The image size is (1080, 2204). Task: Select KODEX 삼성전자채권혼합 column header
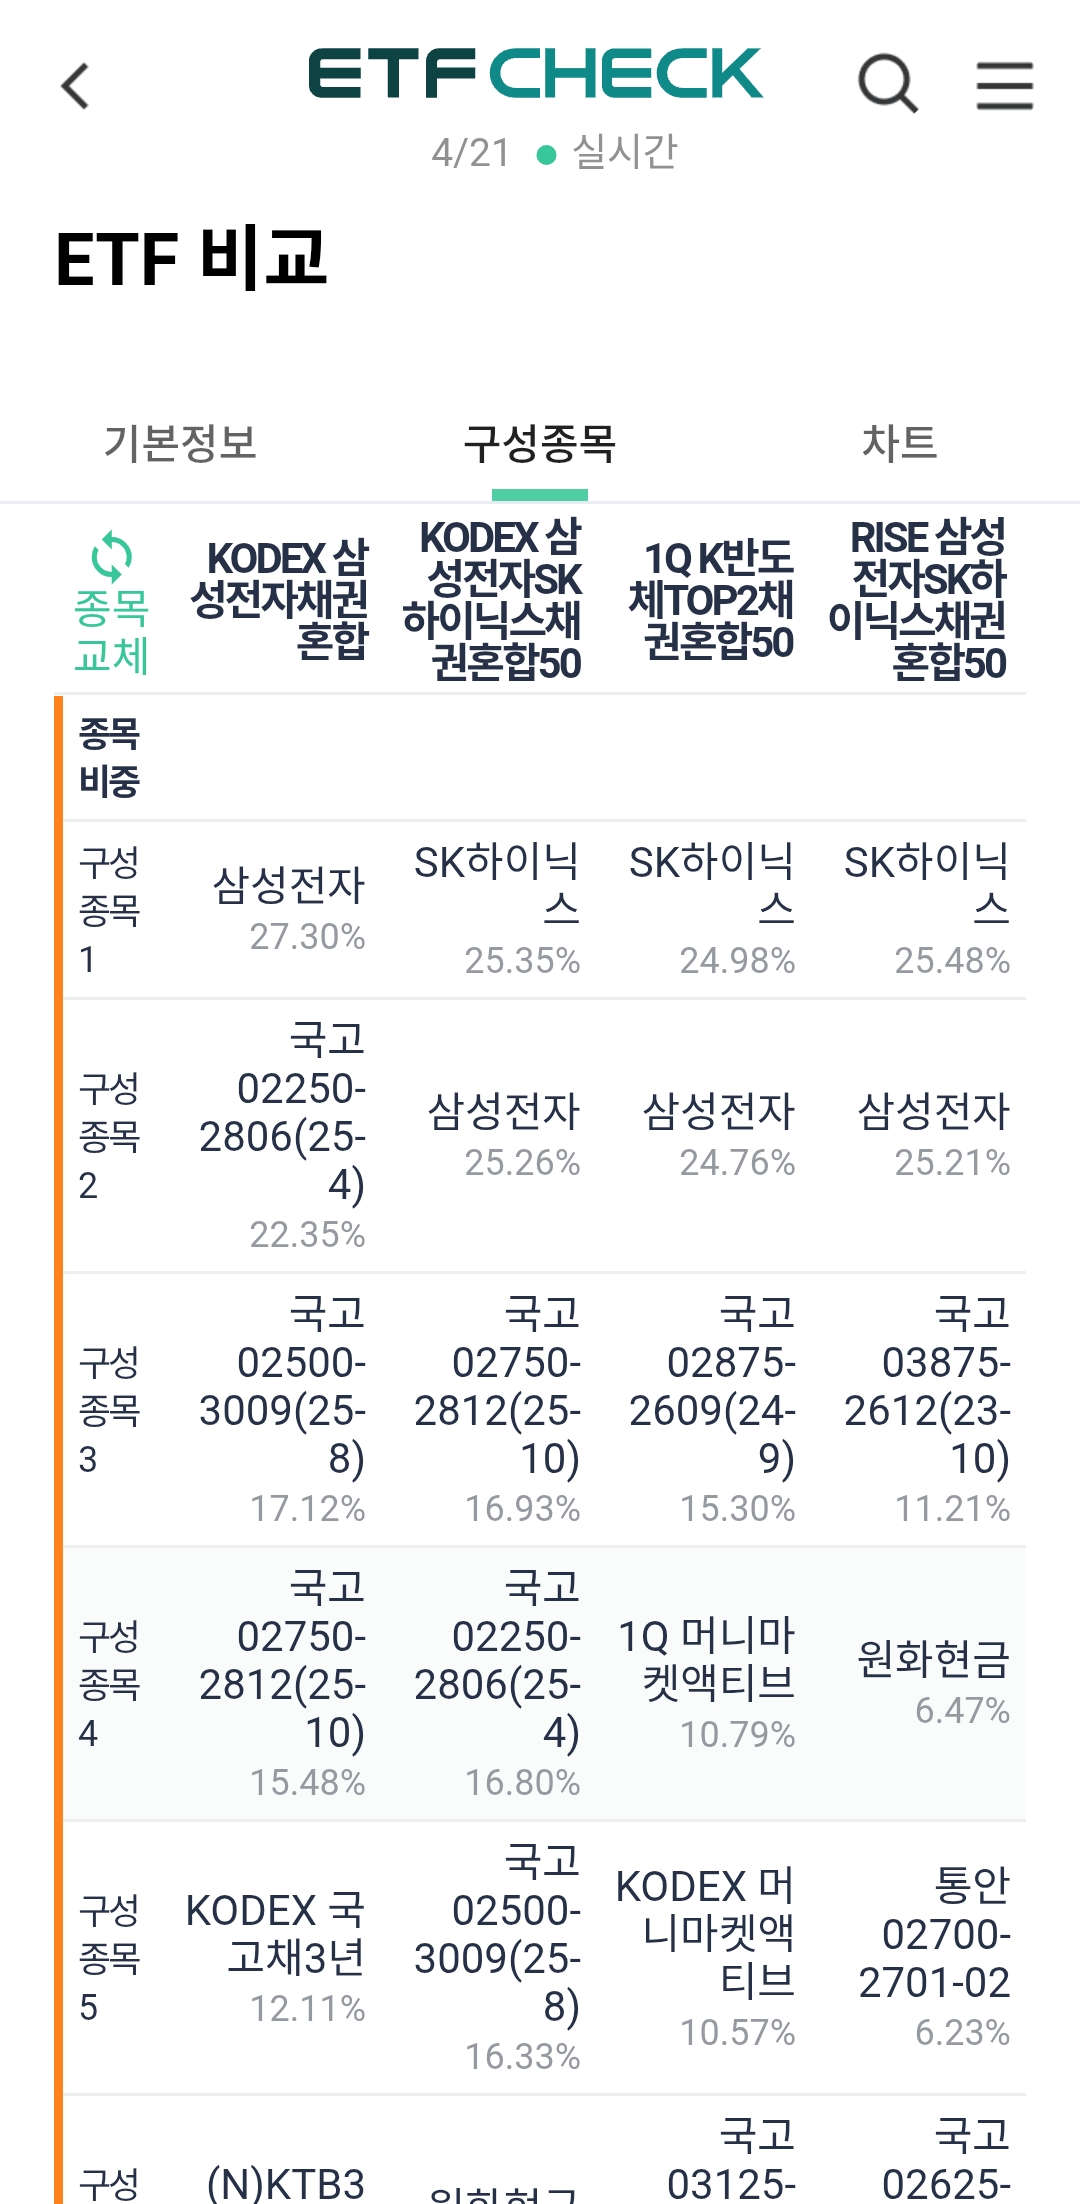(x=282, y=599)
